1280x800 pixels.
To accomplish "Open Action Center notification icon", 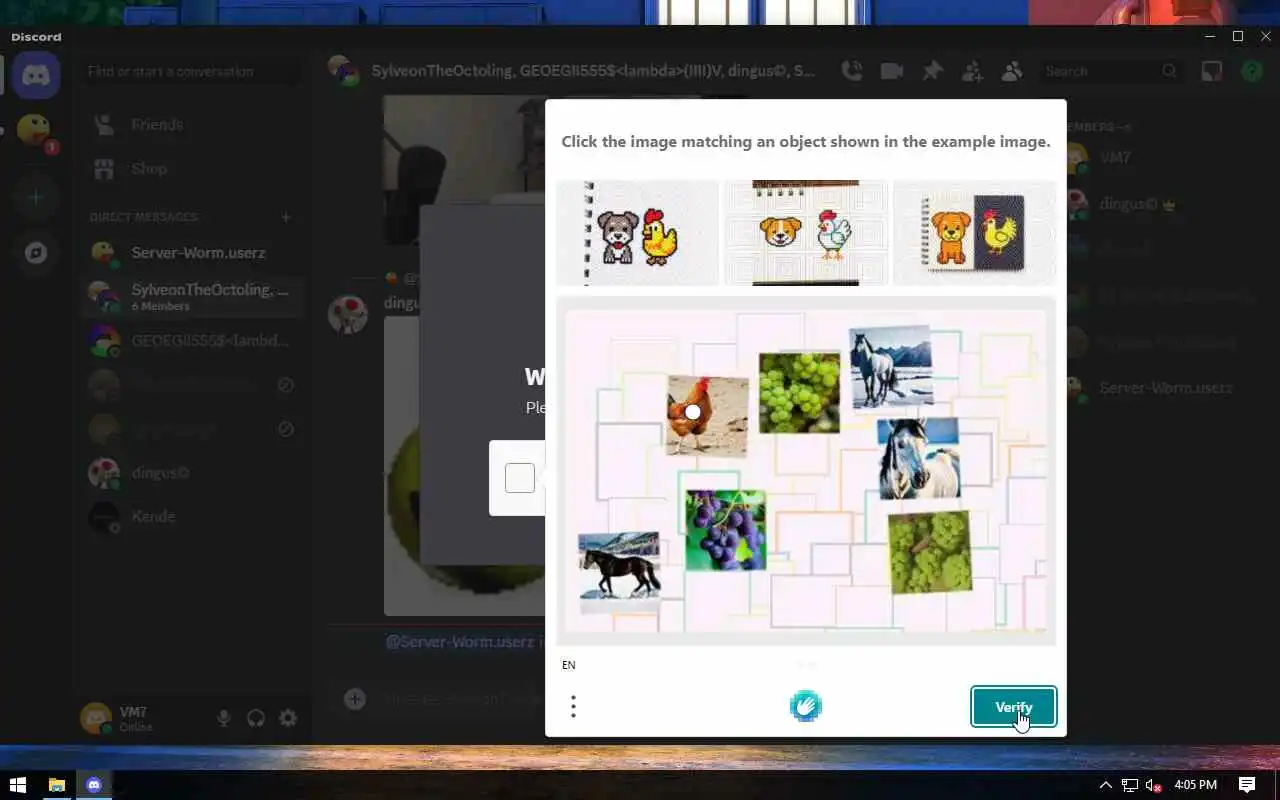I will (1247, 785).
